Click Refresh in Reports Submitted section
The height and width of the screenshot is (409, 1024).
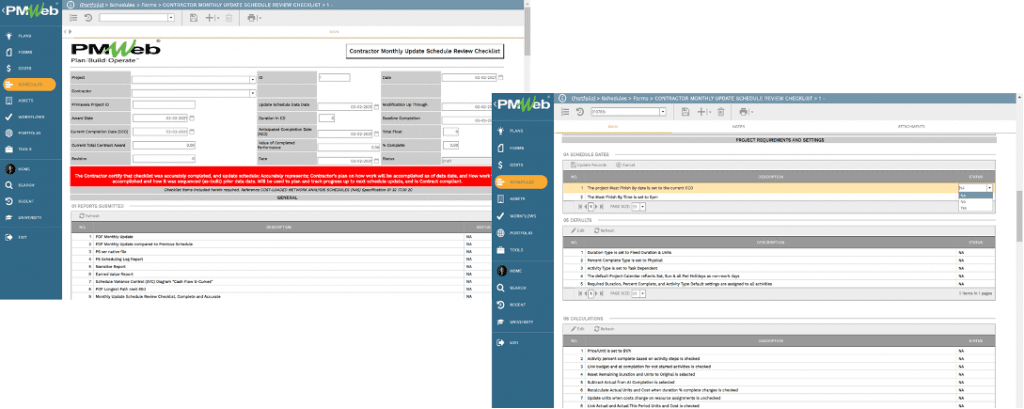tap(89, 216)
